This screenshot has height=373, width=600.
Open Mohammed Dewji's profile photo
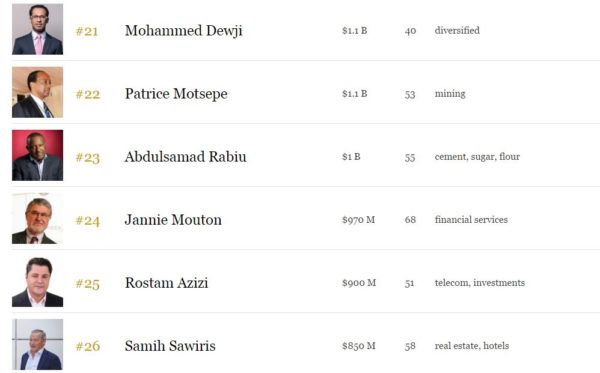coord(38,29)
